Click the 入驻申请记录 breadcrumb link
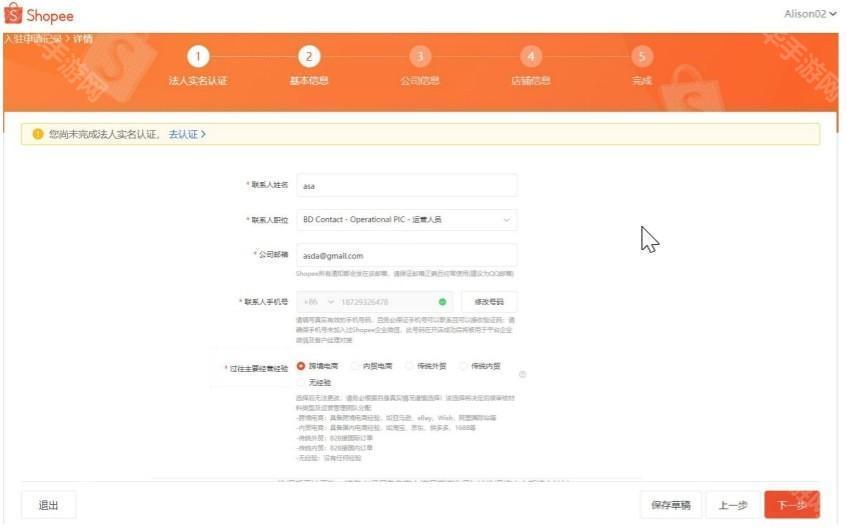Screen dimensions: 847x531 [x=32, y=38]
